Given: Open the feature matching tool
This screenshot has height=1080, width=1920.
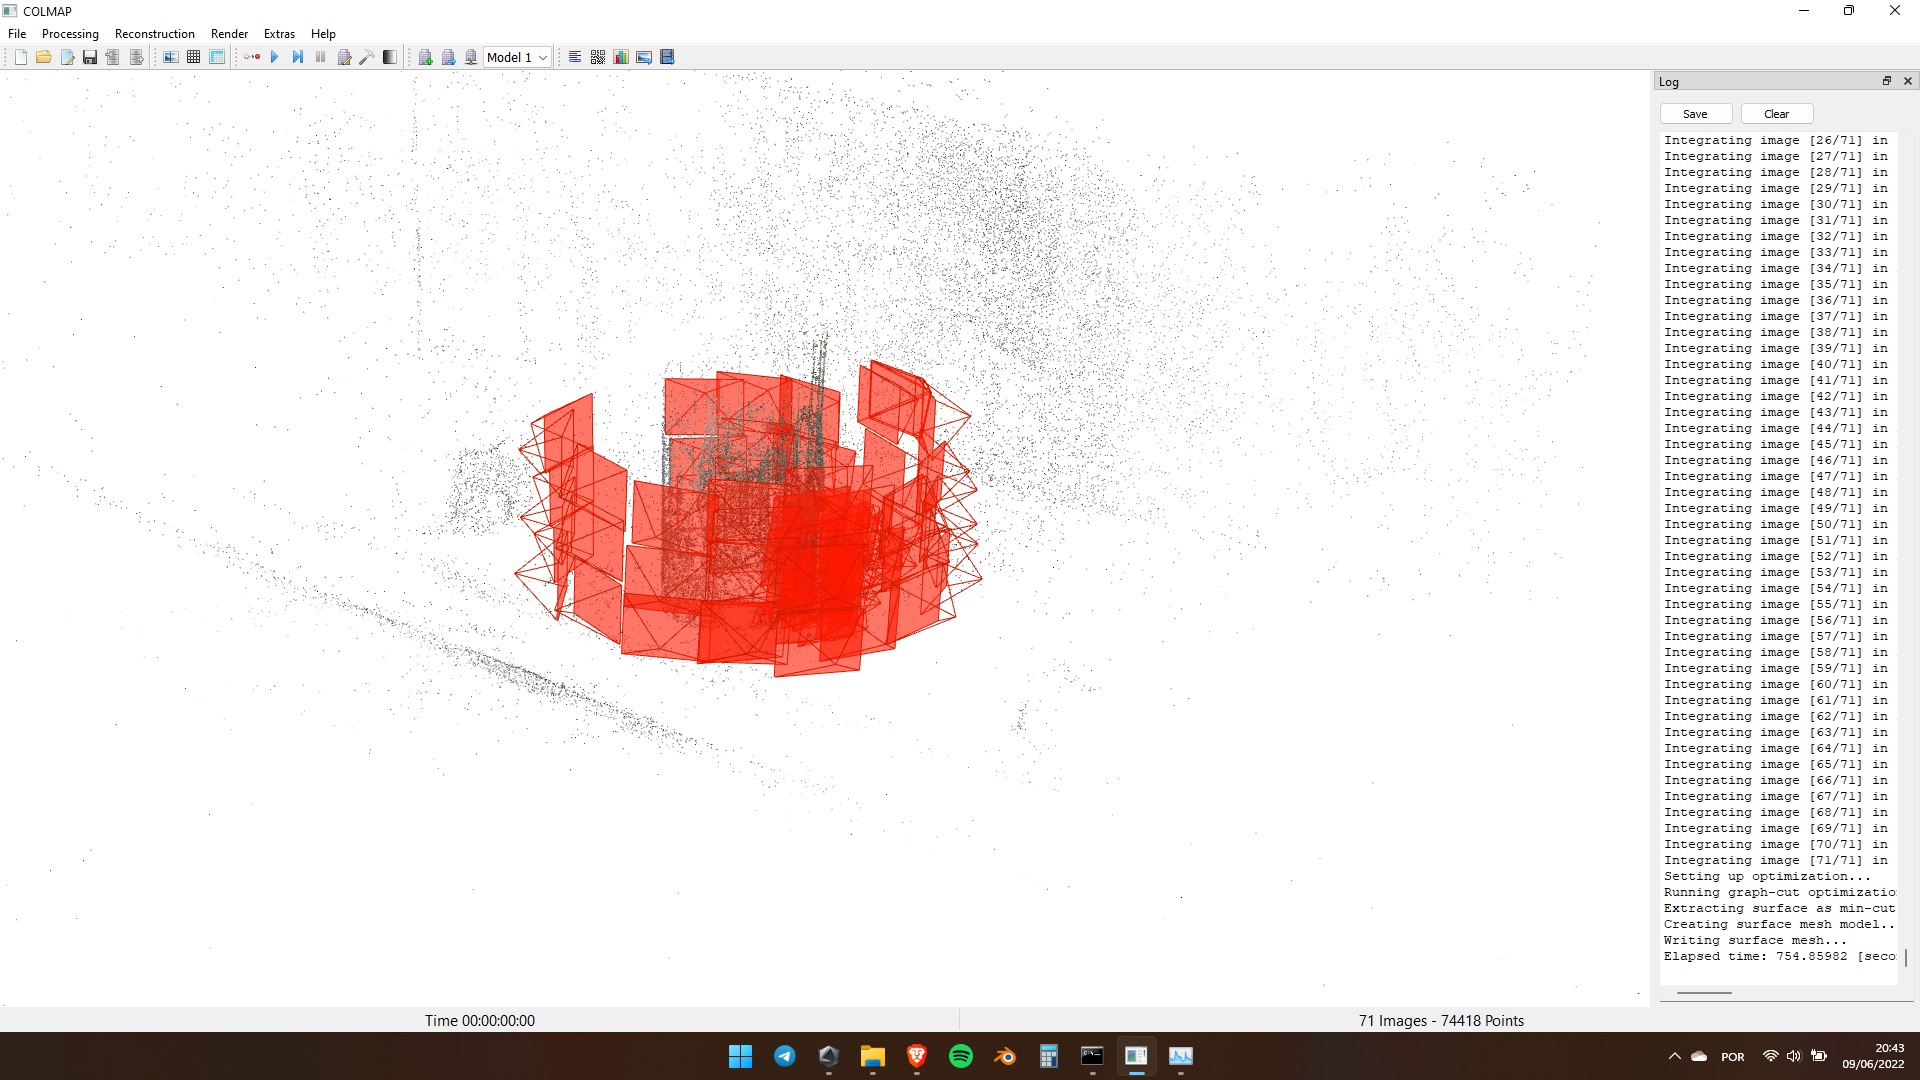Looking at the screenshot, I should [193, 57].
